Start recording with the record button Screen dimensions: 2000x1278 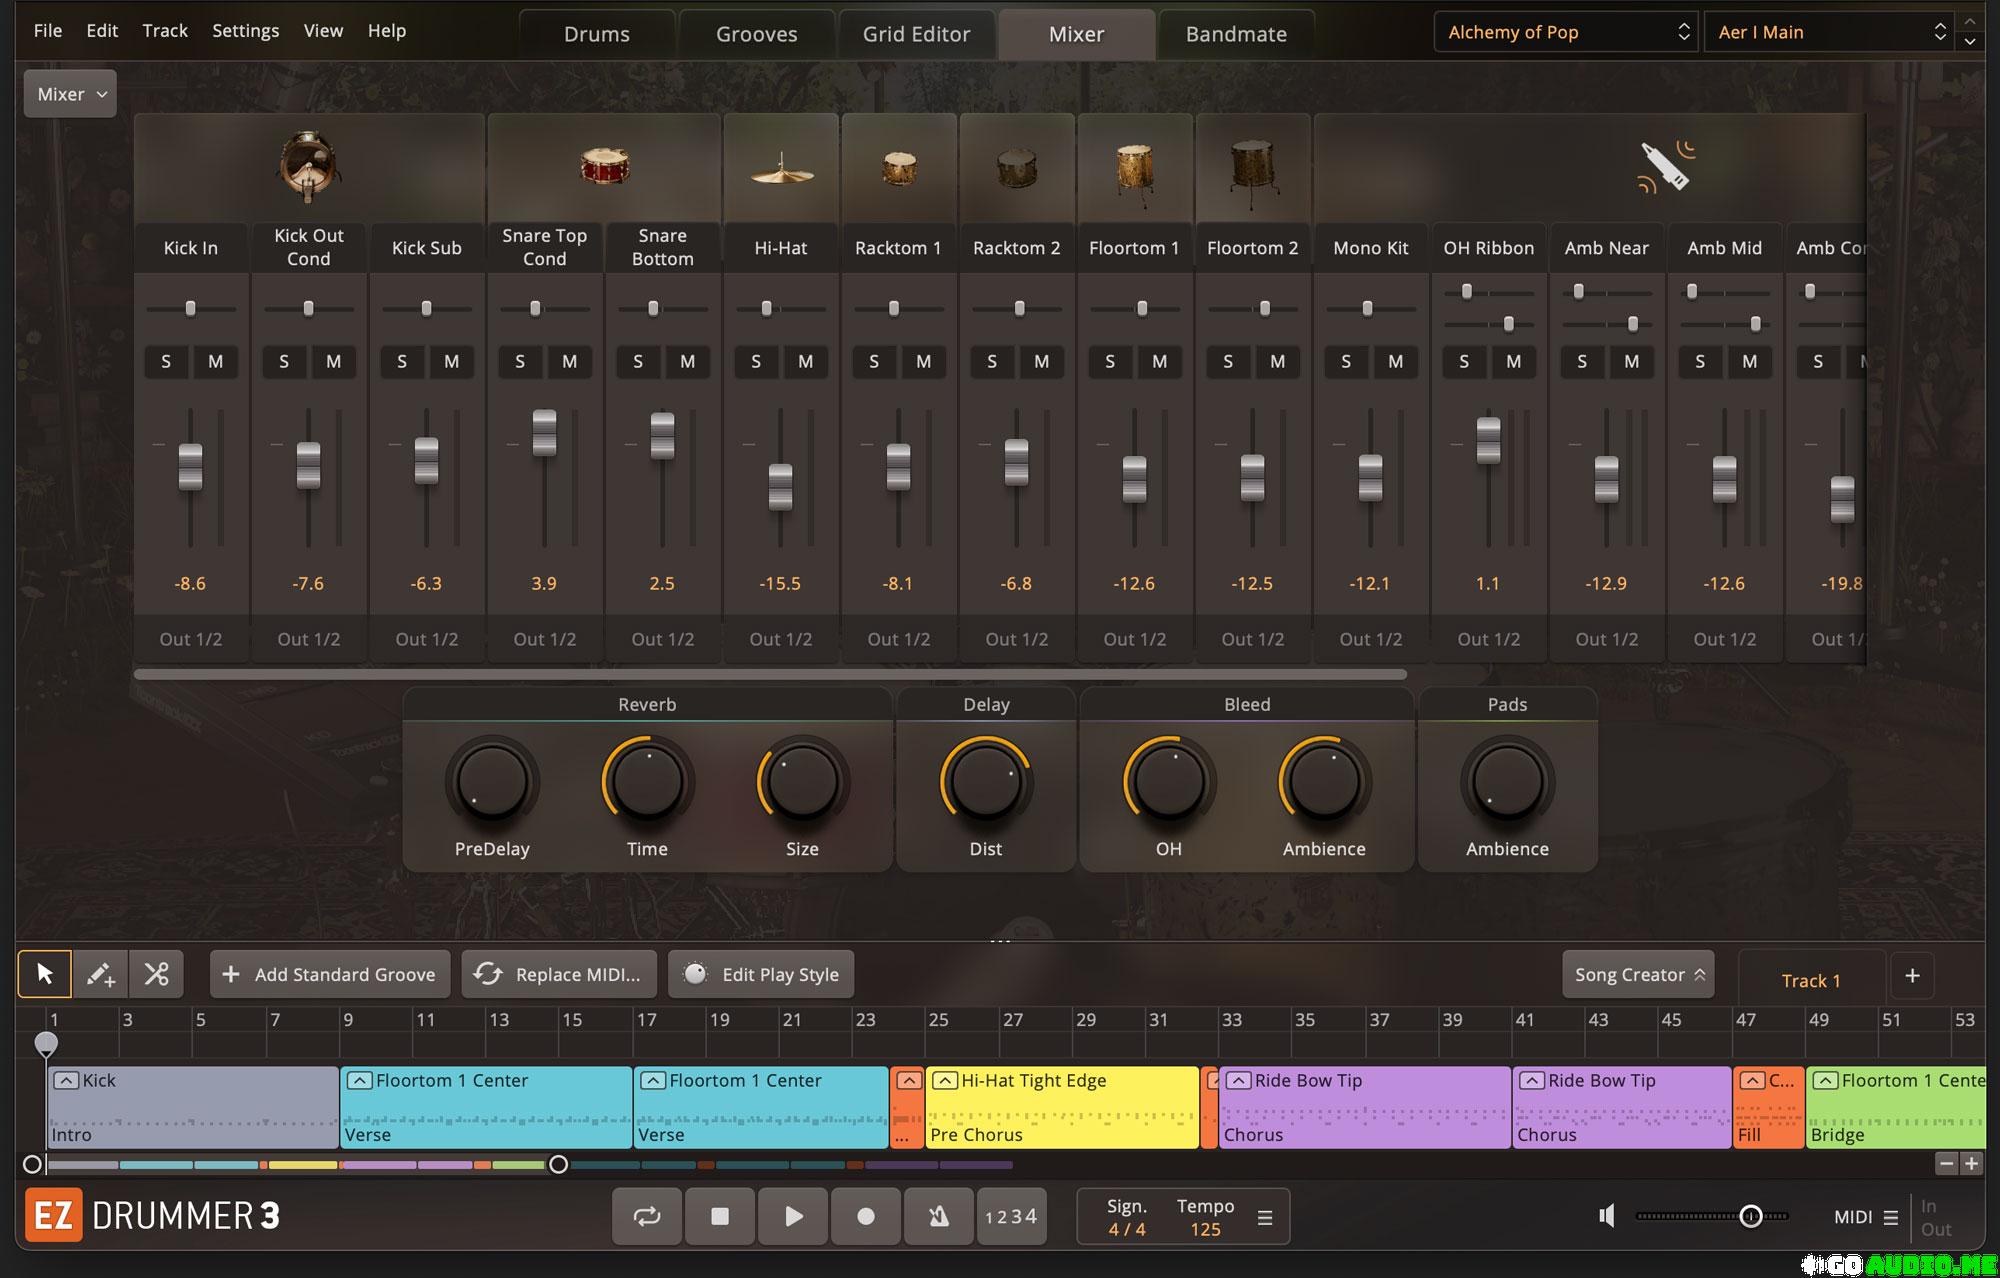[866, 1216]
